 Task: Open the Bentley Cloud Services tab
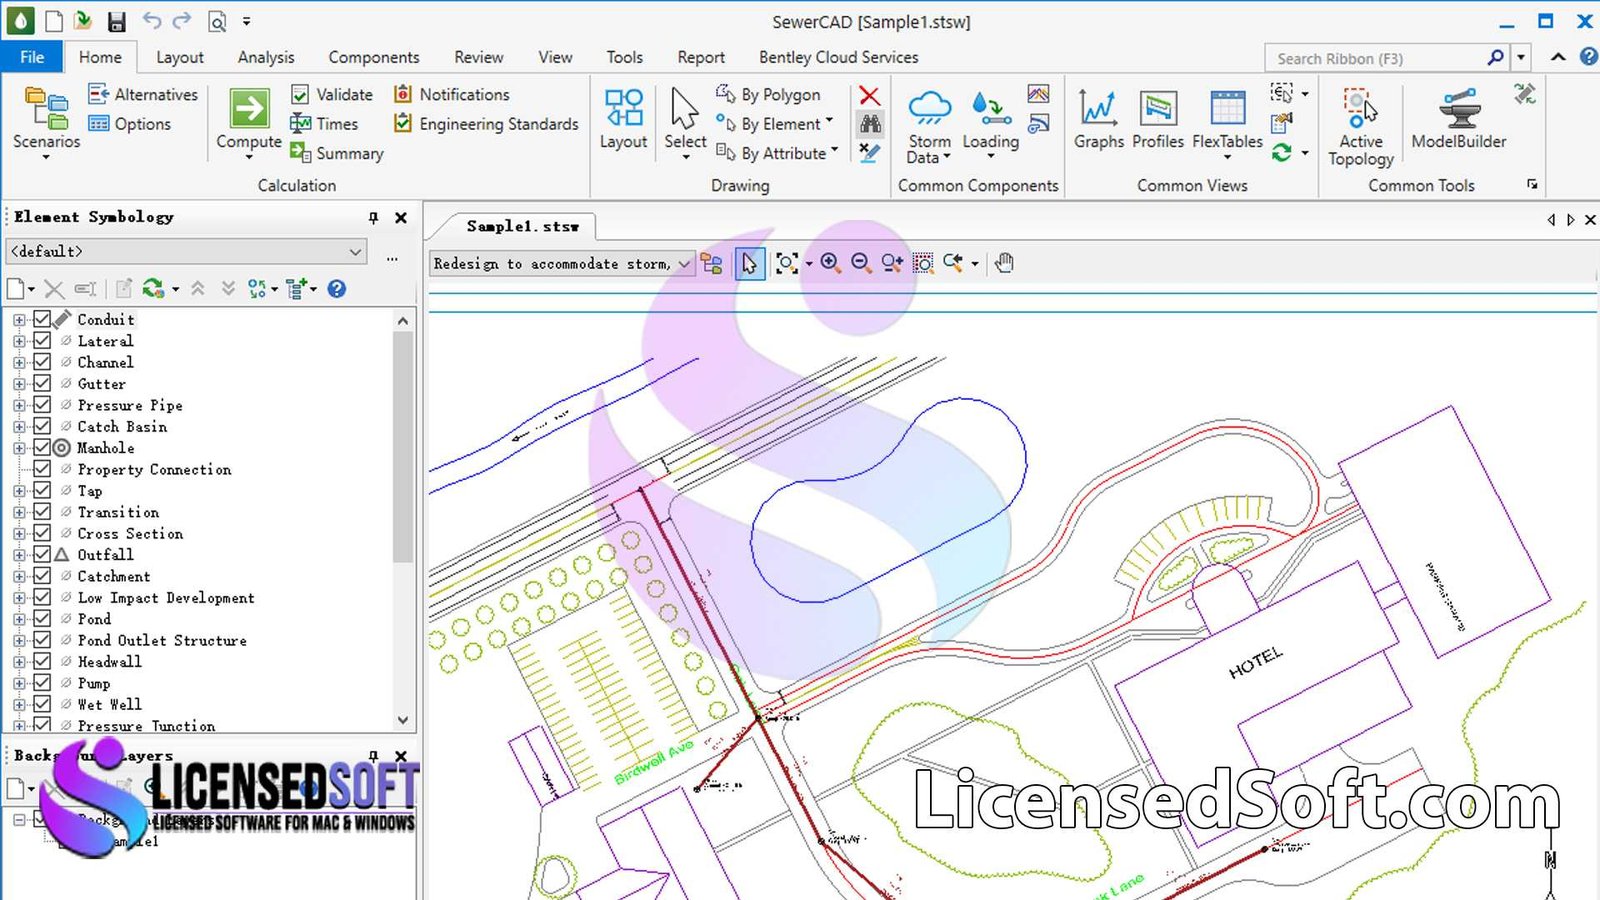(x=838, y=57)
